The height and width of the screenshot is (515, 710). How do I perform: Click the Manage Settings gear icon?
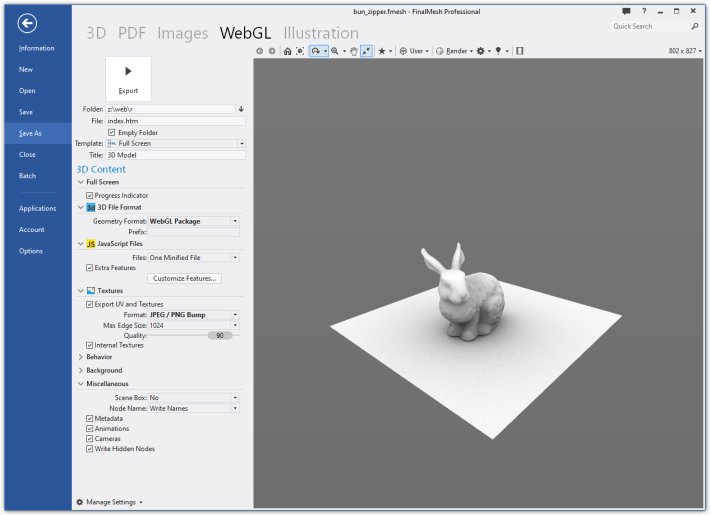point(80,502)
